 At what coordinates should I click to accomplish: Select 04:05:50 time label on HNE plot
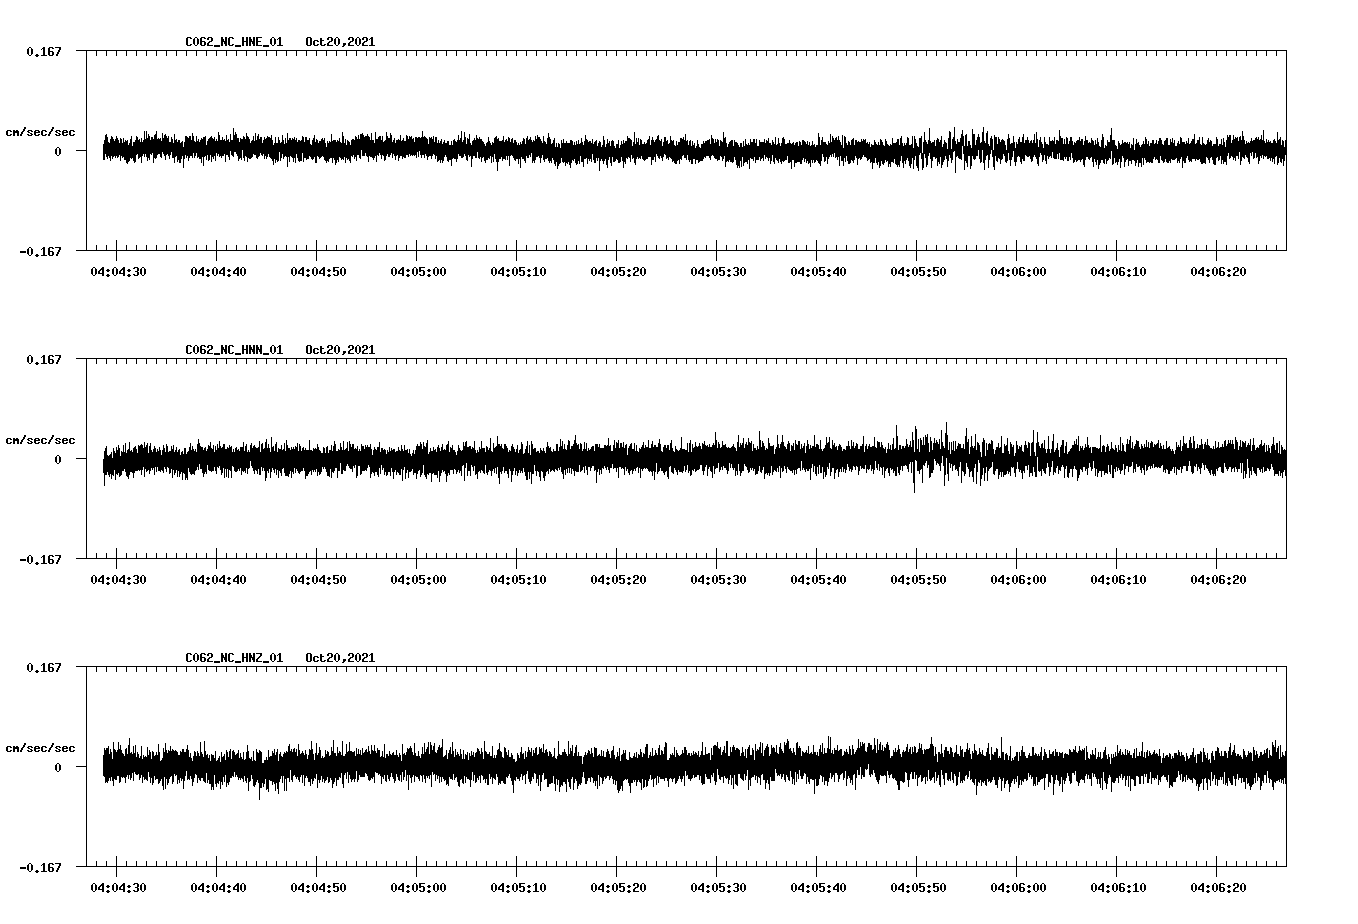click(x=918, y=271)
